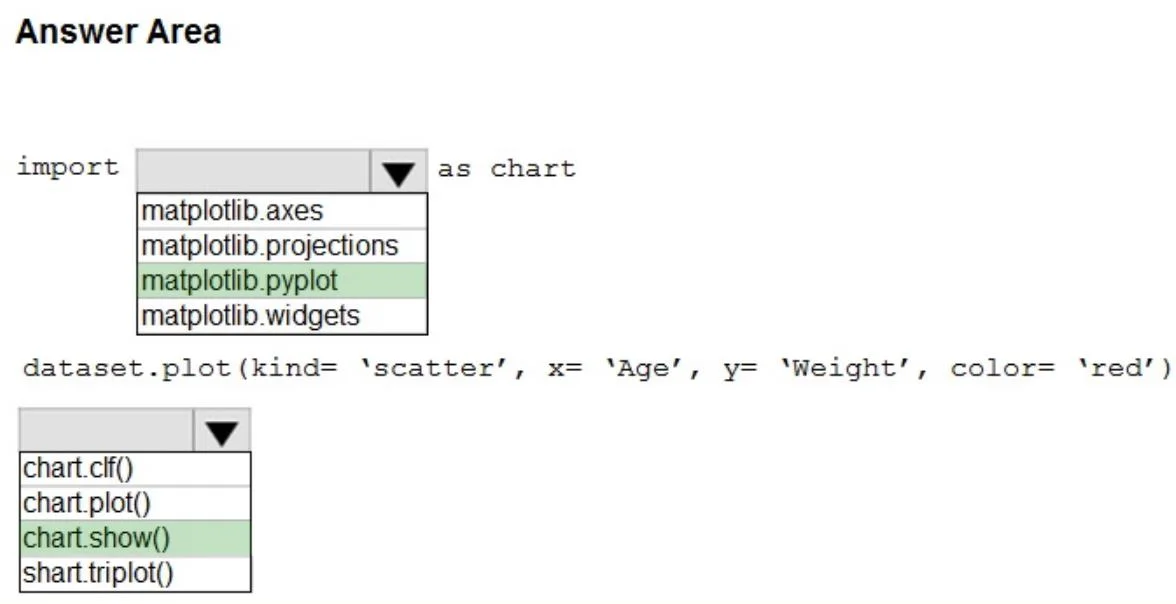Select chart.clf() option
The height and width of the screenshot is (604, 1176).
tap(135, 468)
